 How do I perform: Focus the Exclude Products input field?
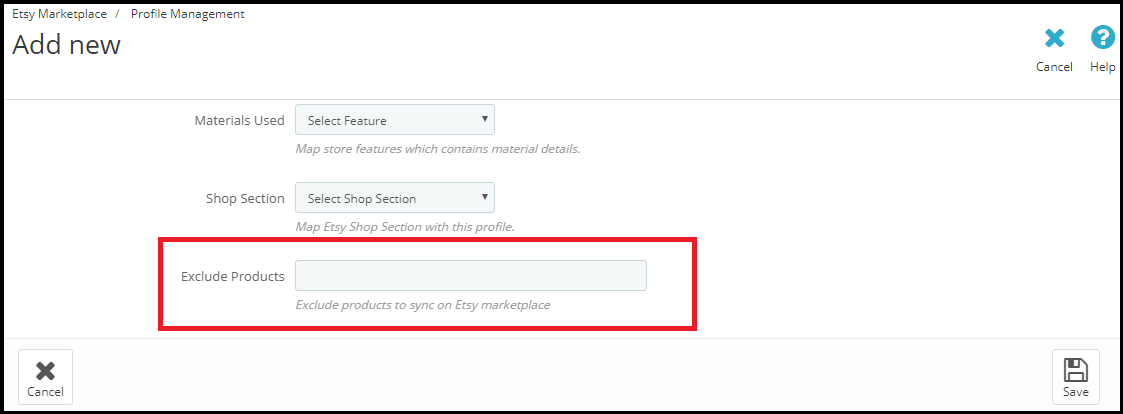pyautogui.click(x=471, y=276)
